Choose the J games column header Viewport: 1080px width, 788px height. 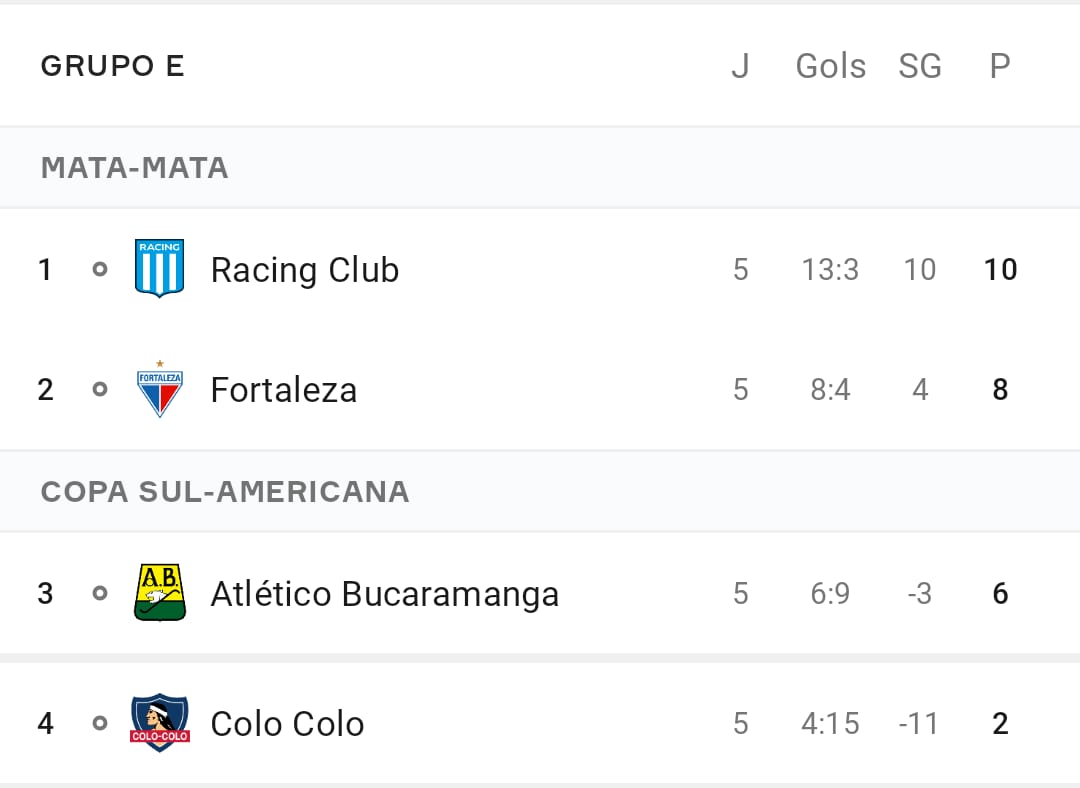click(740, 66)
